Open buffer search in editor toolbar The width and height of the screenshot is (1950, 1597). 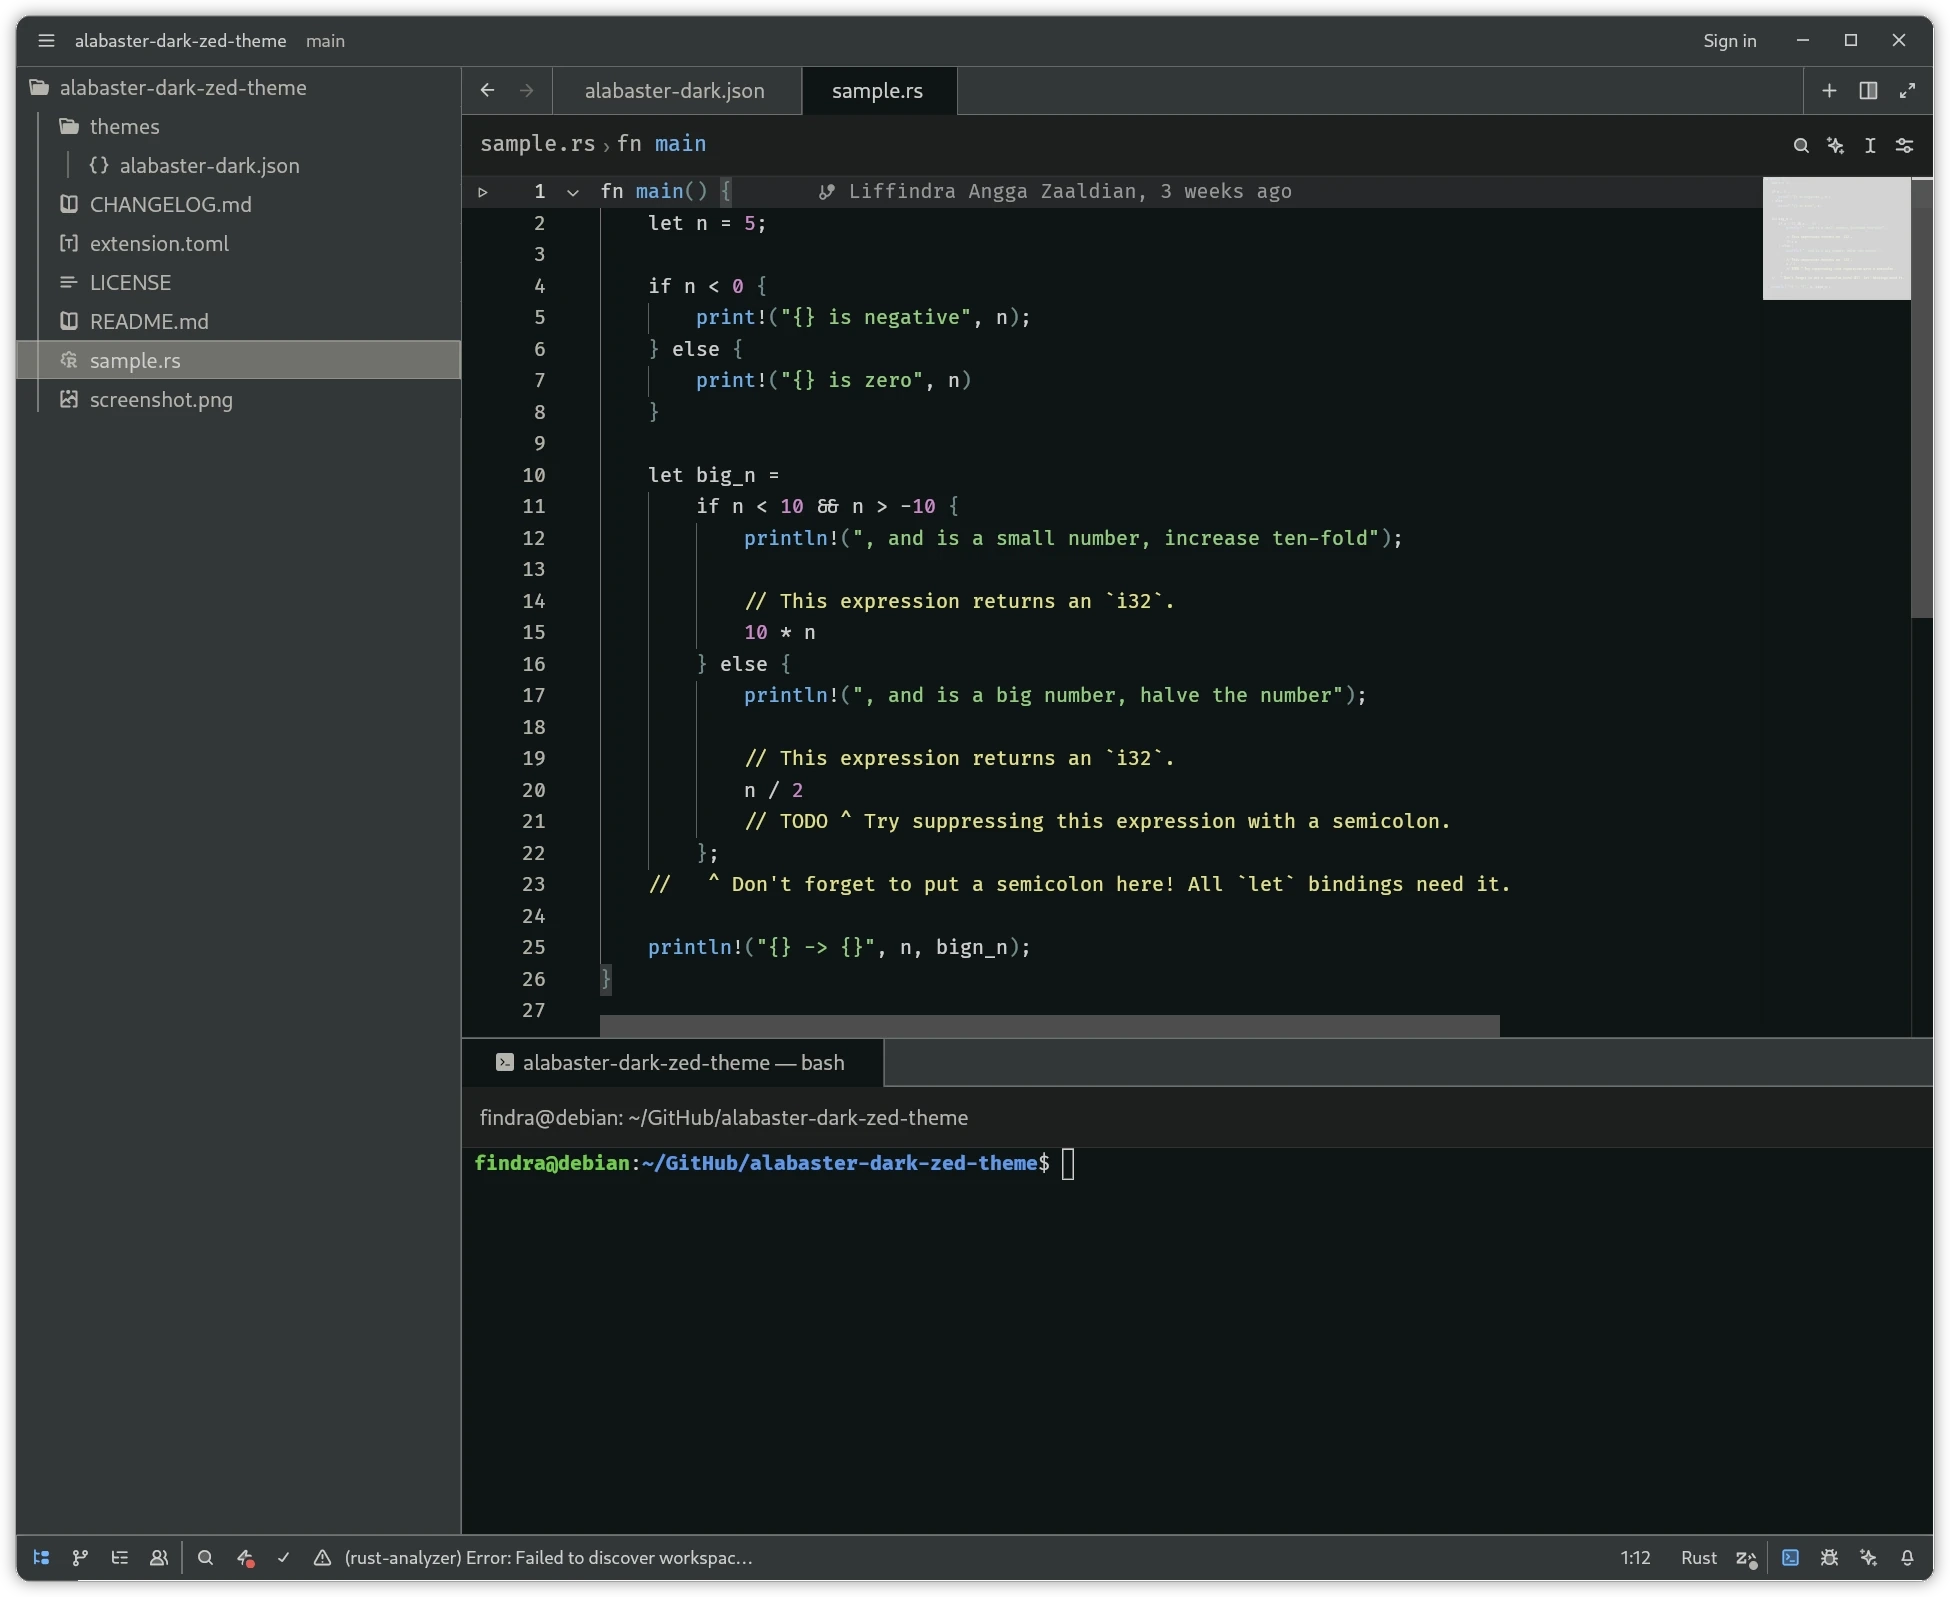[x=1800, y=145]
